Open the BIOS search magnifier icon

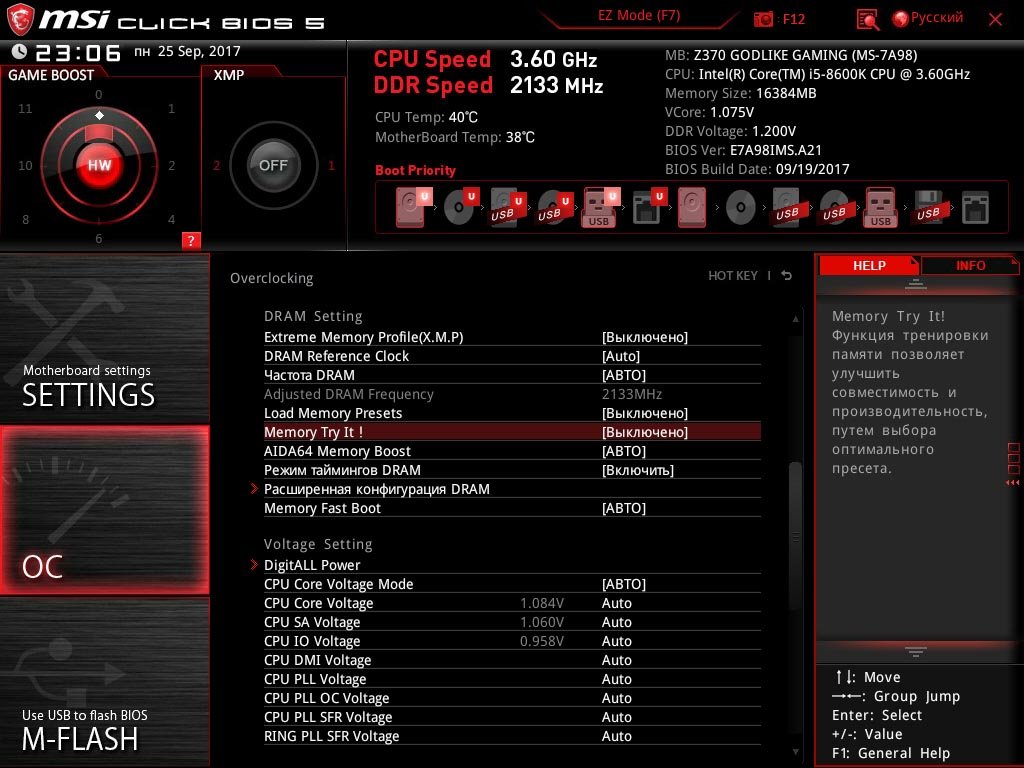(867, 20)
